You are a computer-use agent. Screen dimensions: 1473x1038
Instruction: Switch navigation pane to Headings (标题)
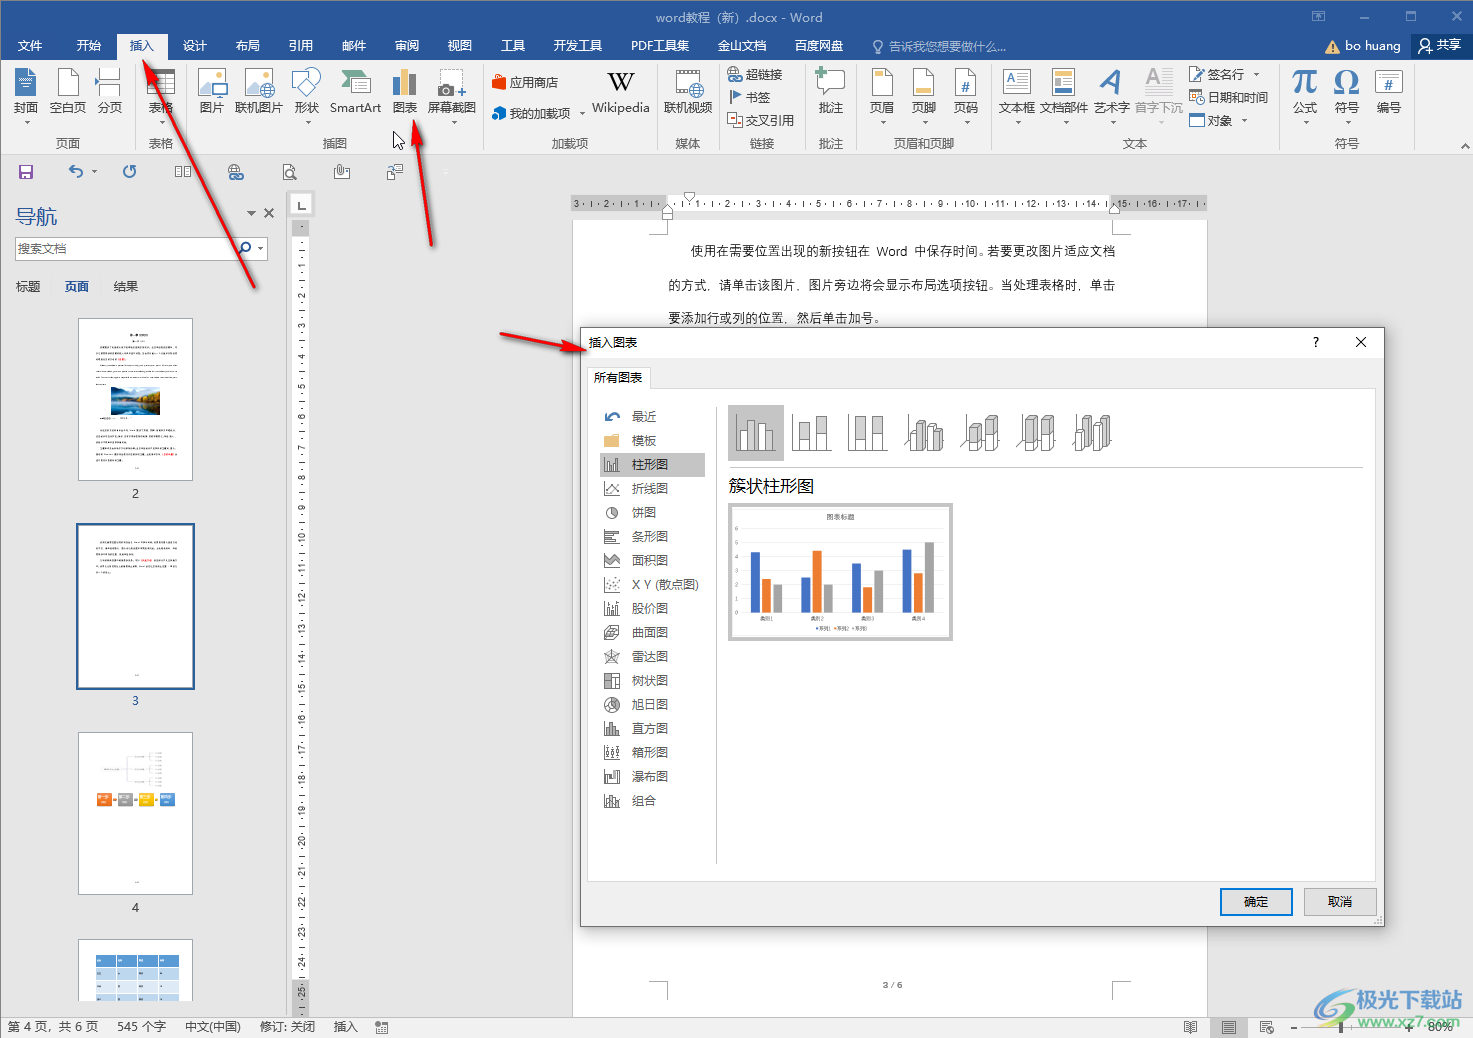click(x=28, y=287)
